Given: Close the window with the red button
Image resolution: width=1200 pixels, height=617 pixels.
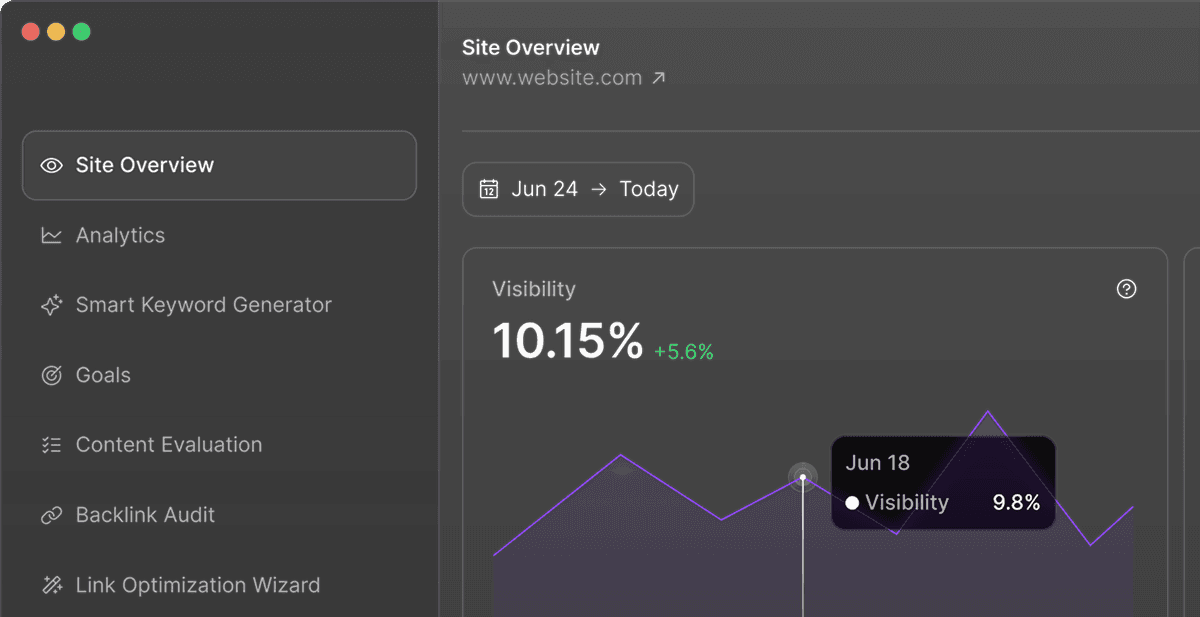Looking at the screenshot, I should tap(30, 32).
